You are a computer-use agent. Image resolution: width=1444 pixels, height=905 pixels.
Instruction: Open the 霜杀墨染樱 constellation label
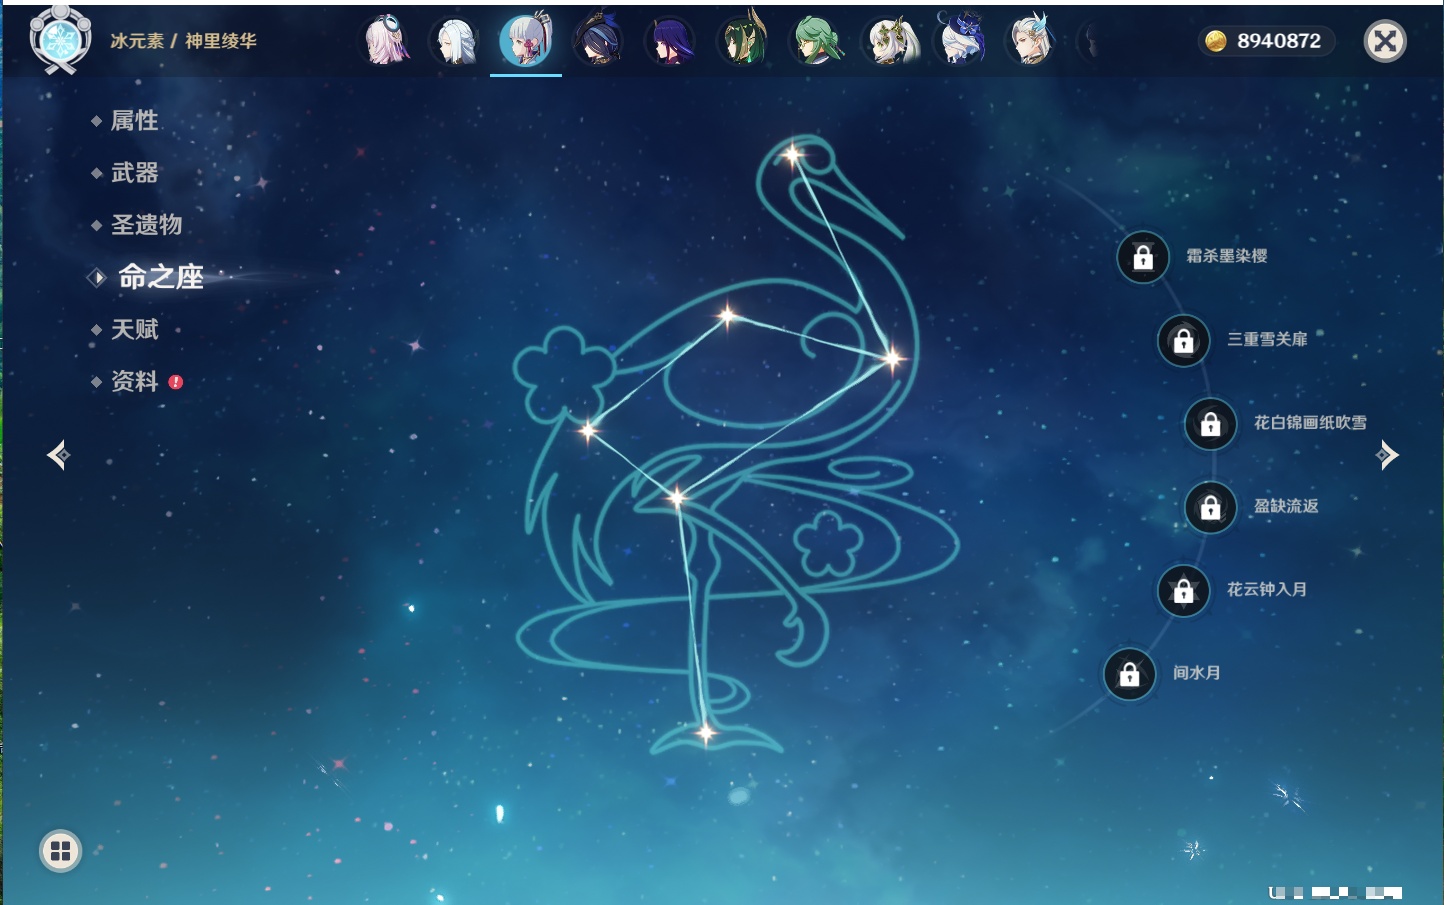pos(1227,256)
